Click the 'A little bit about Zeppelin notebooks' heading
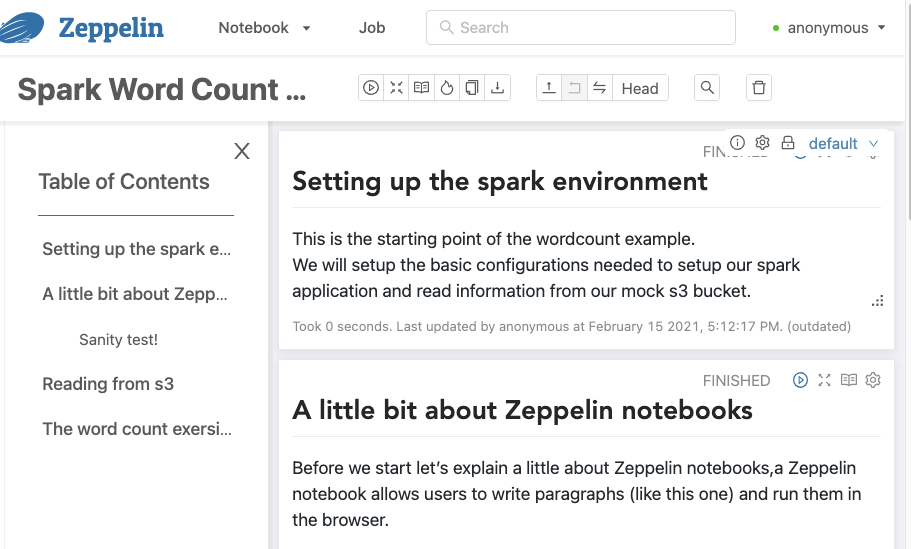Viewport: 911px width, 549px height. 522,410
